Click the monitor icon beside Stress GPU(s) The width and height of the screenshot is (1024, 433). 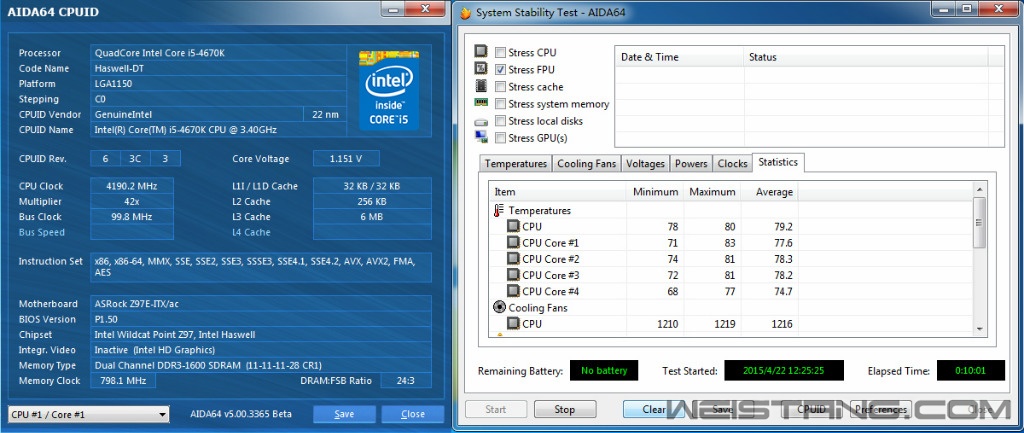coord(481,137)
